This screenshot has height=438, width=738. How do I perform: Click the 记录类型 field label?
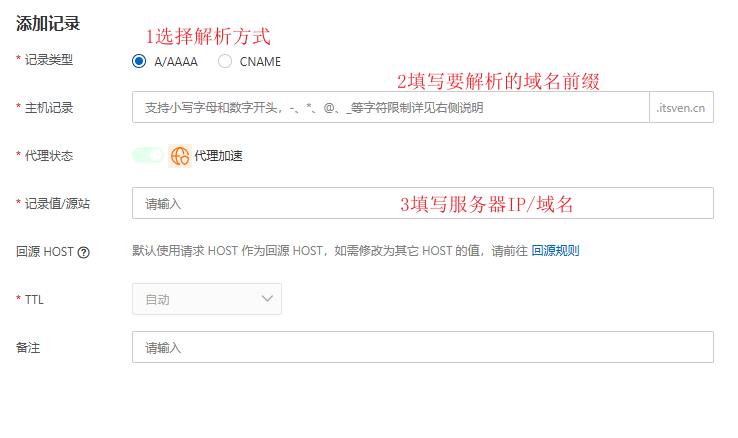pos(48,60)
